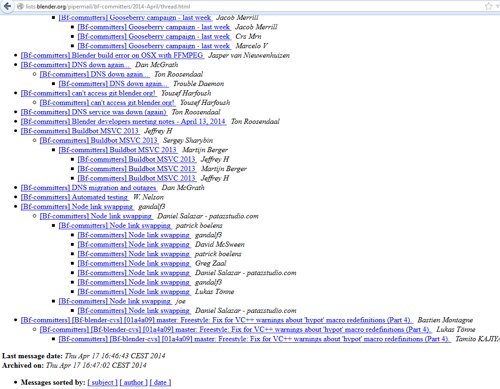
Task: Click author name W. Nelson
Action: coord(148,197)
